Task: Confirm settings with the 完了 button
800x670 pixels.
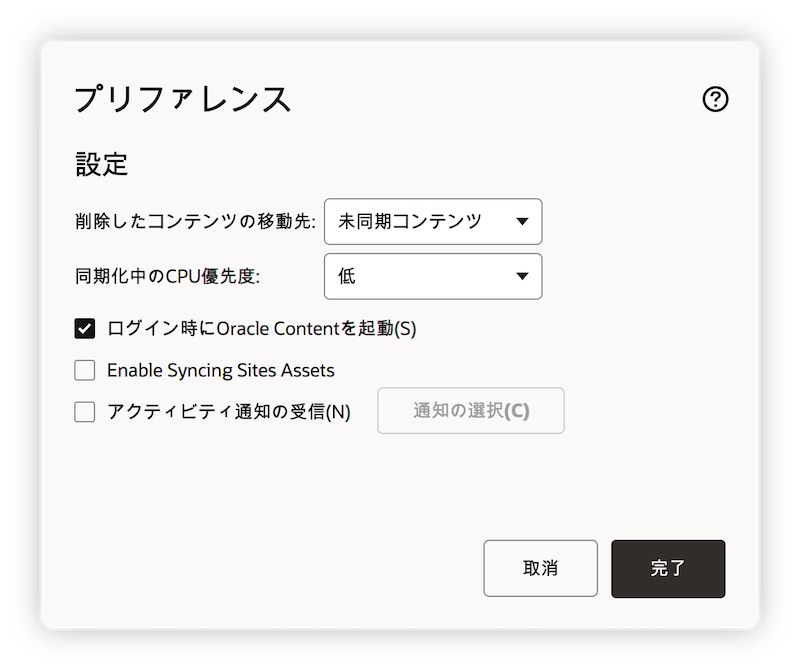Action: point(668,568)
